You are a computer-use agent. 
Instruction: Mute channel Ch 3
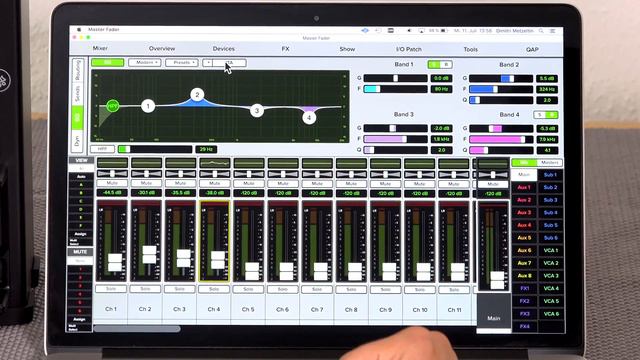pos(180,183)
